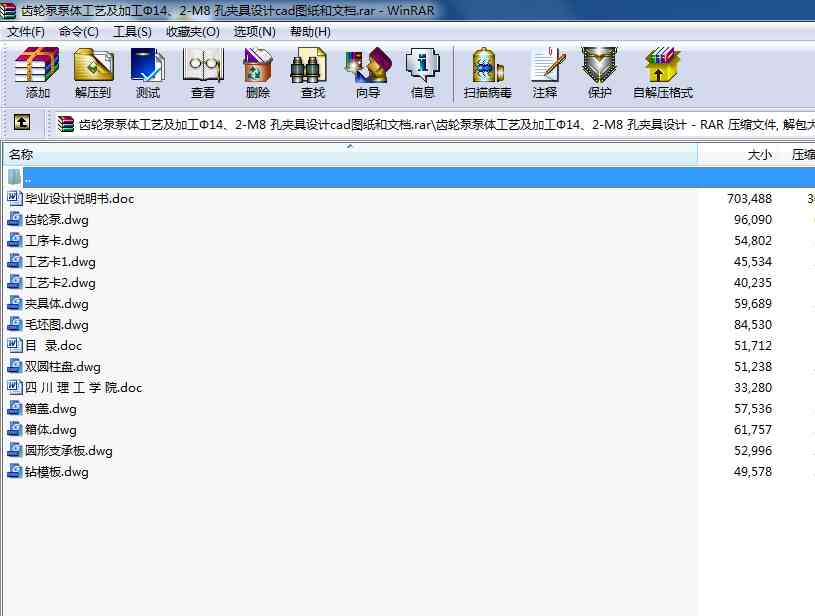This screenshot has height=616, width=815.
Task: Select the 齿轮泵.dwg file
Action: tap(57, 220)
